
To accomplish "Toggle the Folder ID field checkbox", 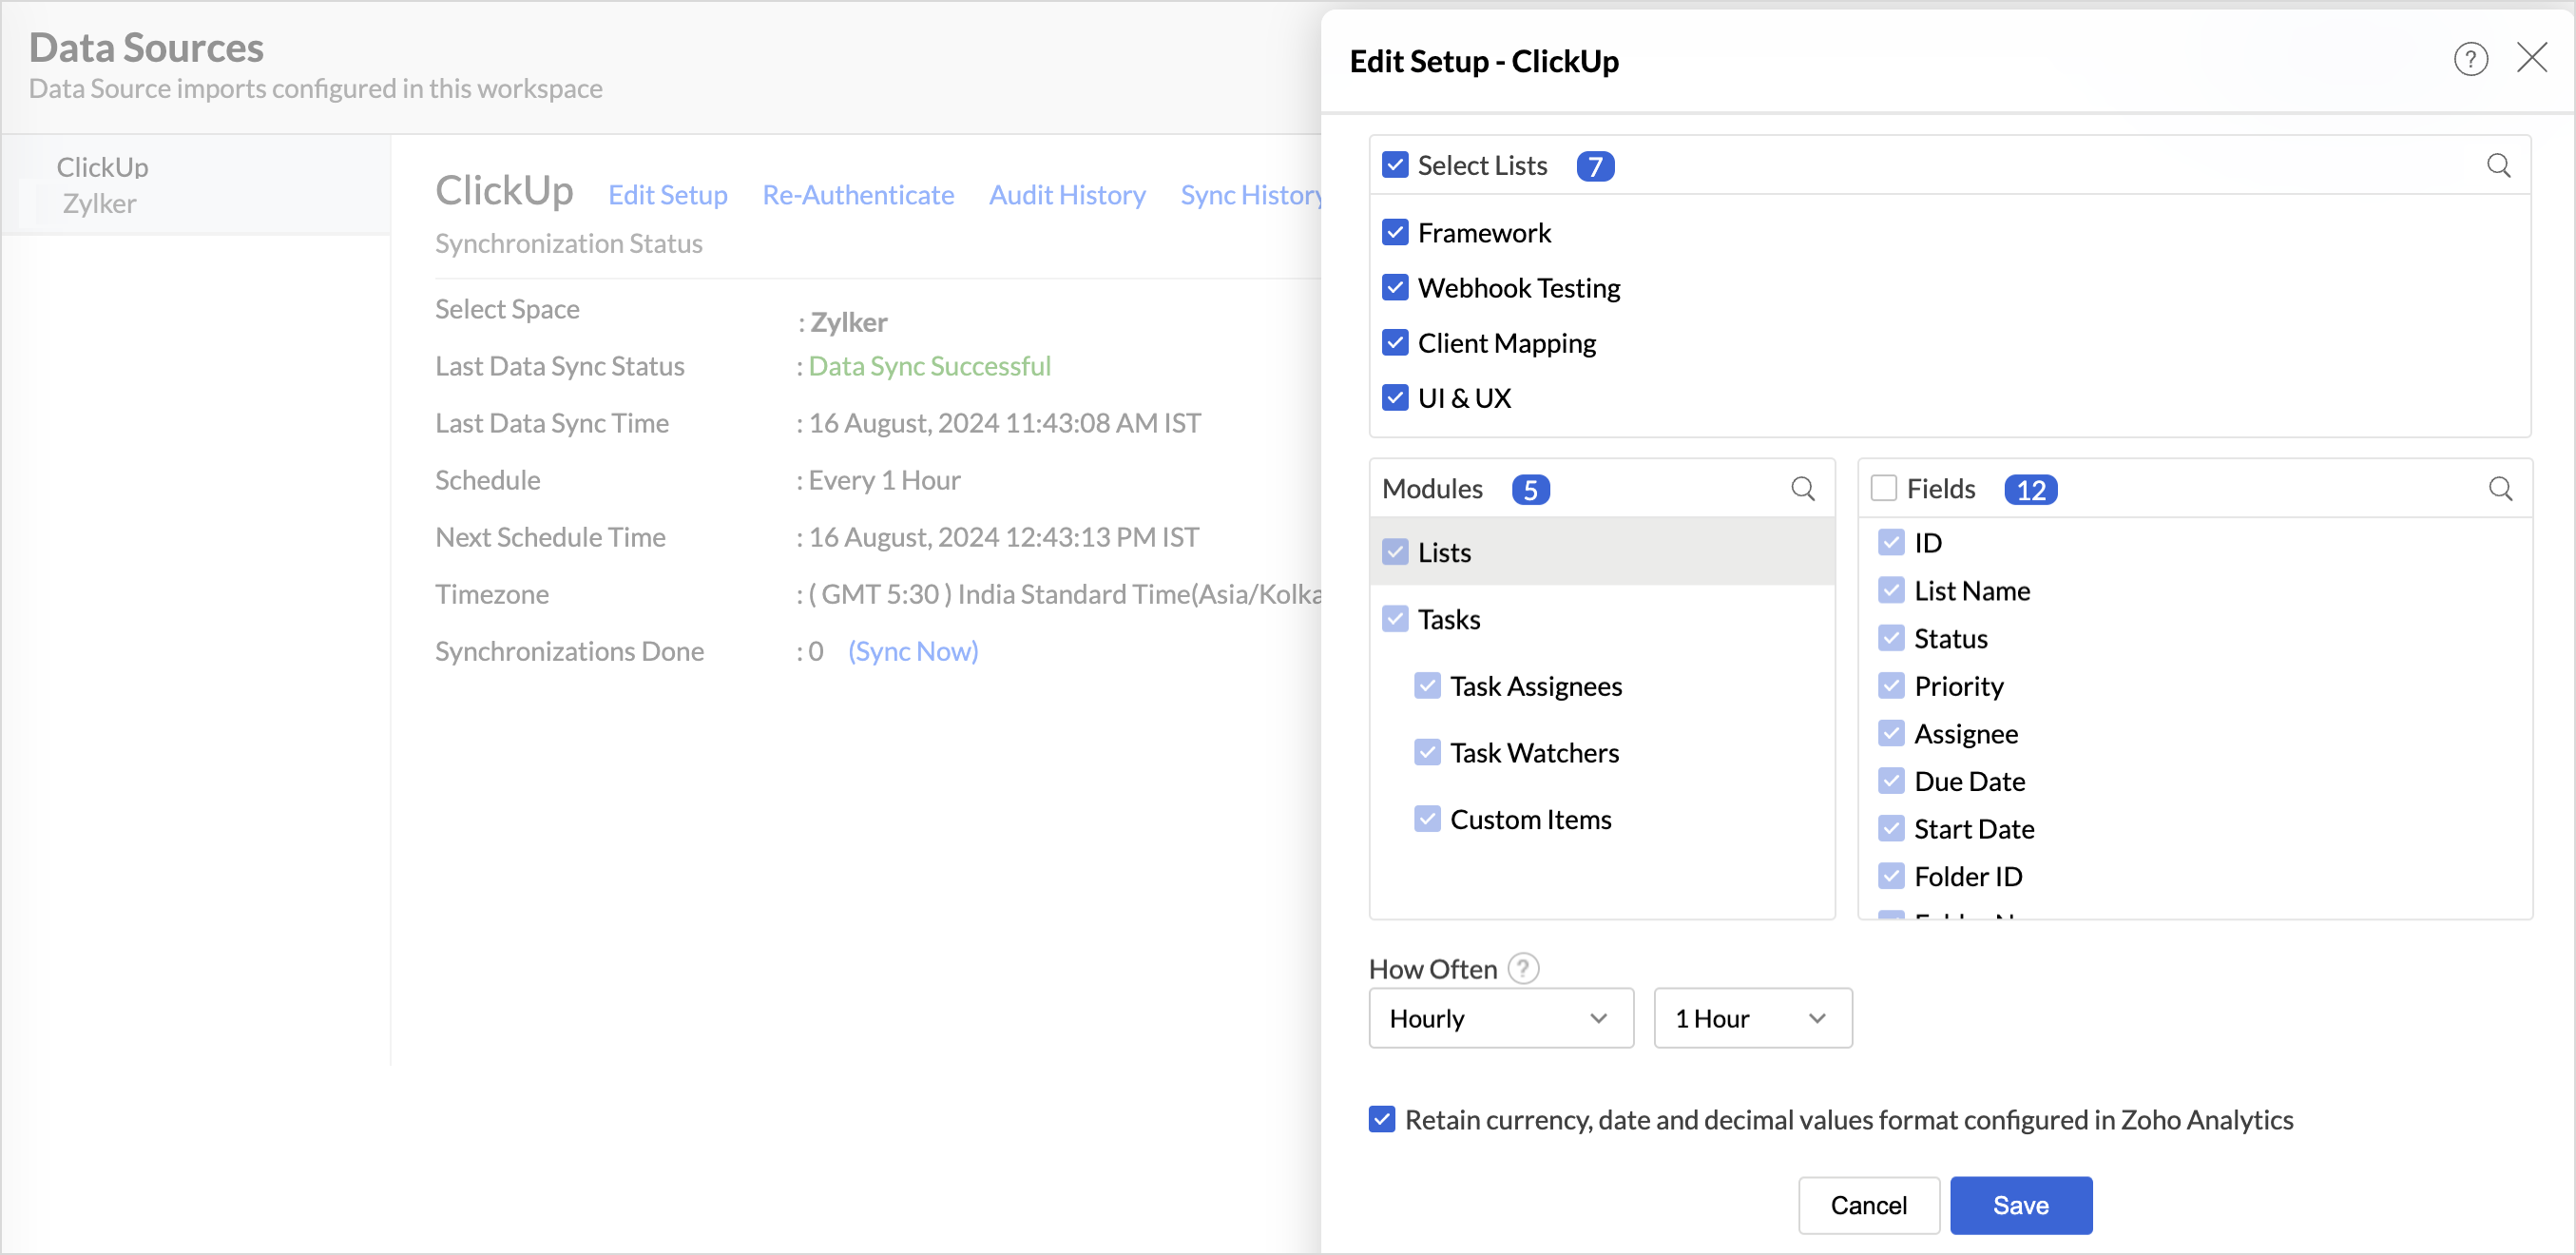I will click(x=1891, y=876).
